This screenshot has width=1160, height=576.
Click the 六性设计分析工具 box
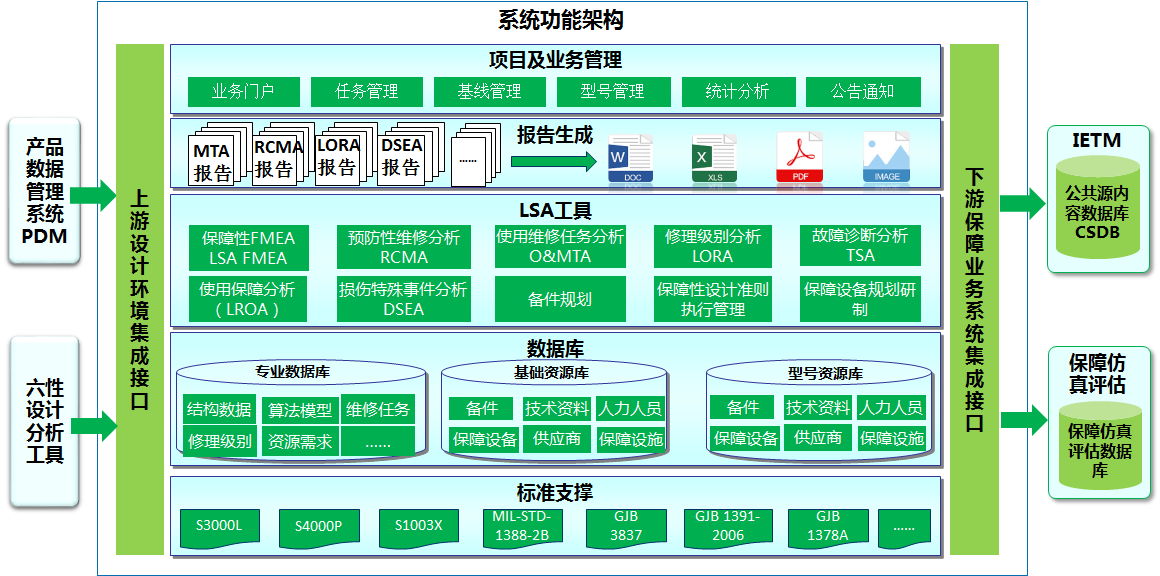tap(44, 421)
